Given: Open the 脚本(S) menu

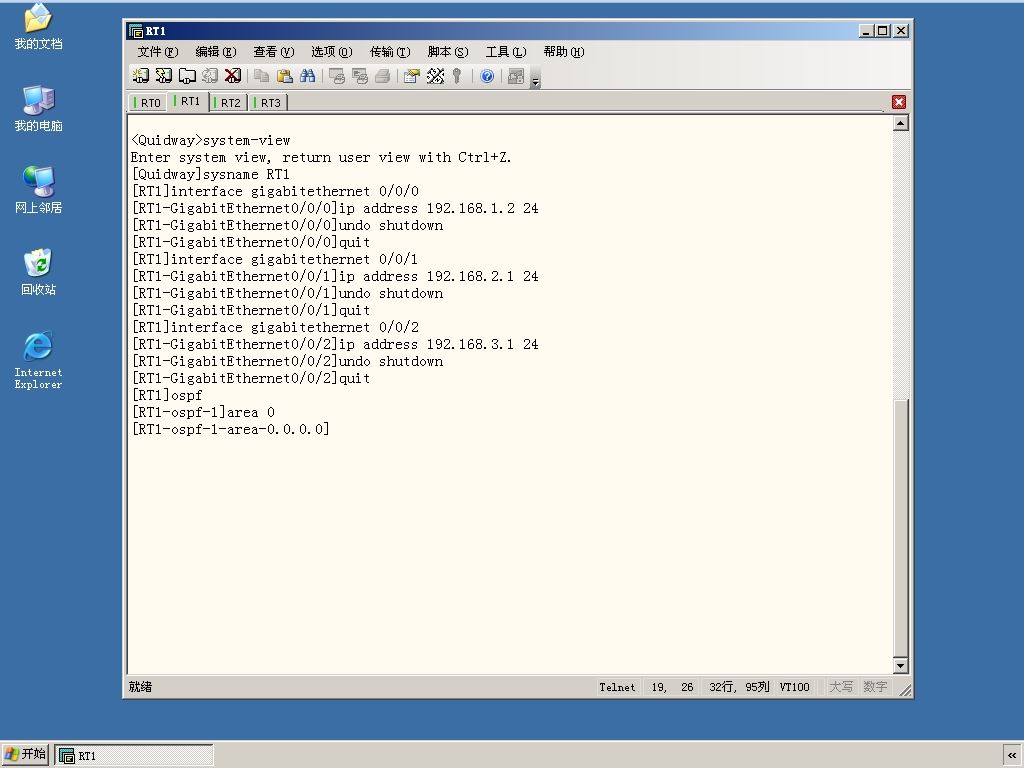Looking at the screenshot, I should coord(447,52).
